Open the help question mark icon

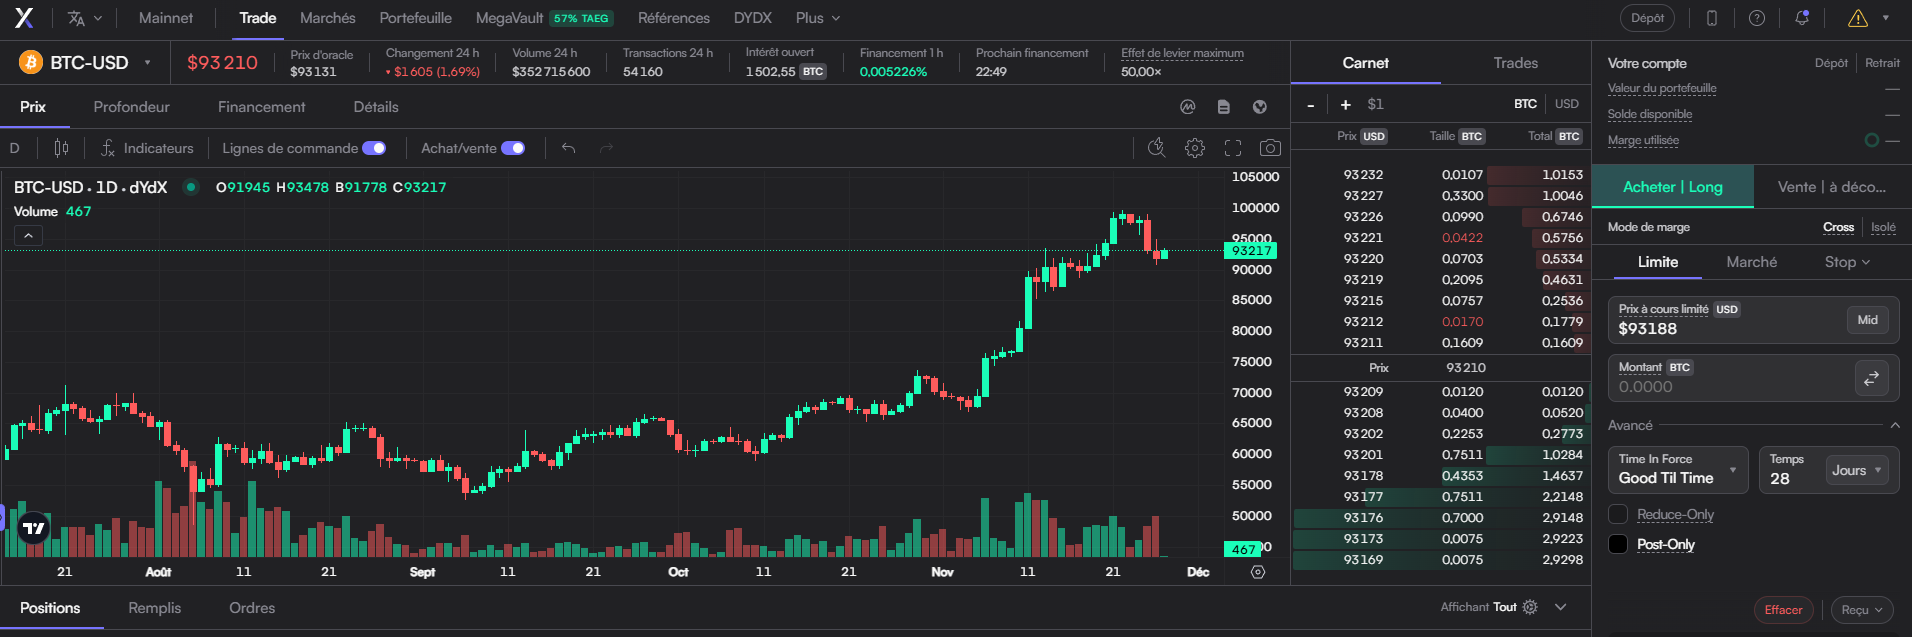point(1757,18)
